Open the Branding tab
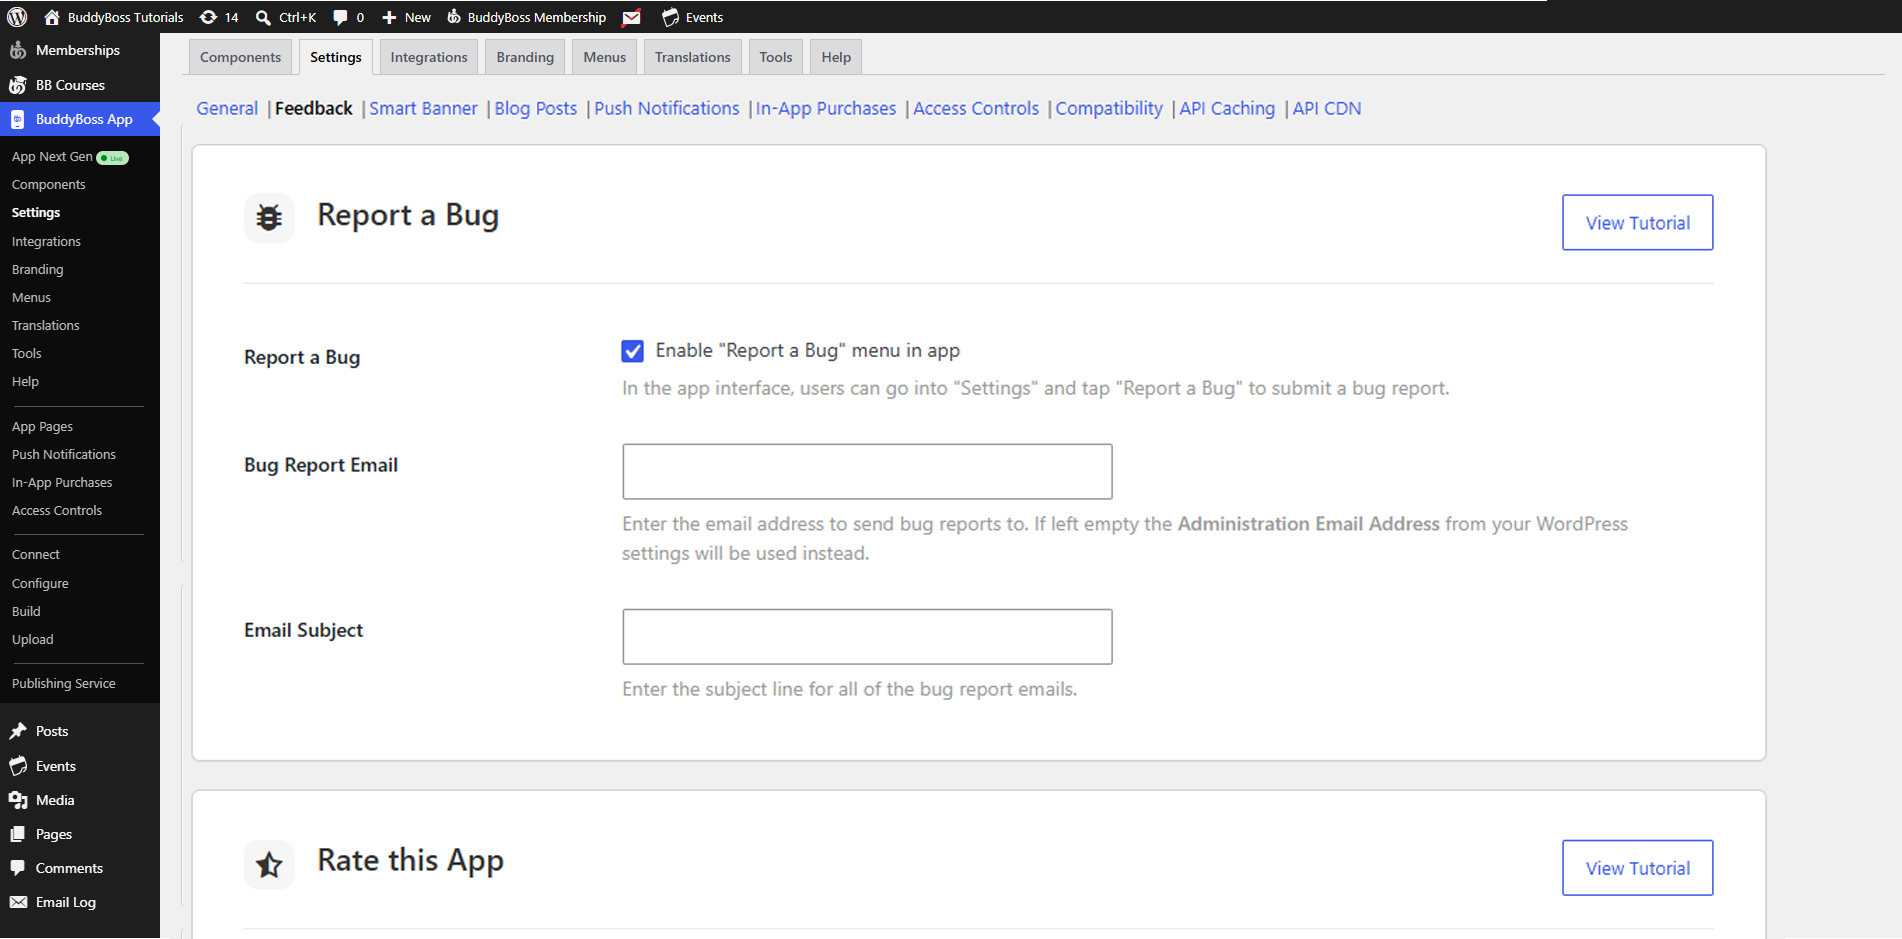Viewport: 1902px width, 939px height. point(525,57)
